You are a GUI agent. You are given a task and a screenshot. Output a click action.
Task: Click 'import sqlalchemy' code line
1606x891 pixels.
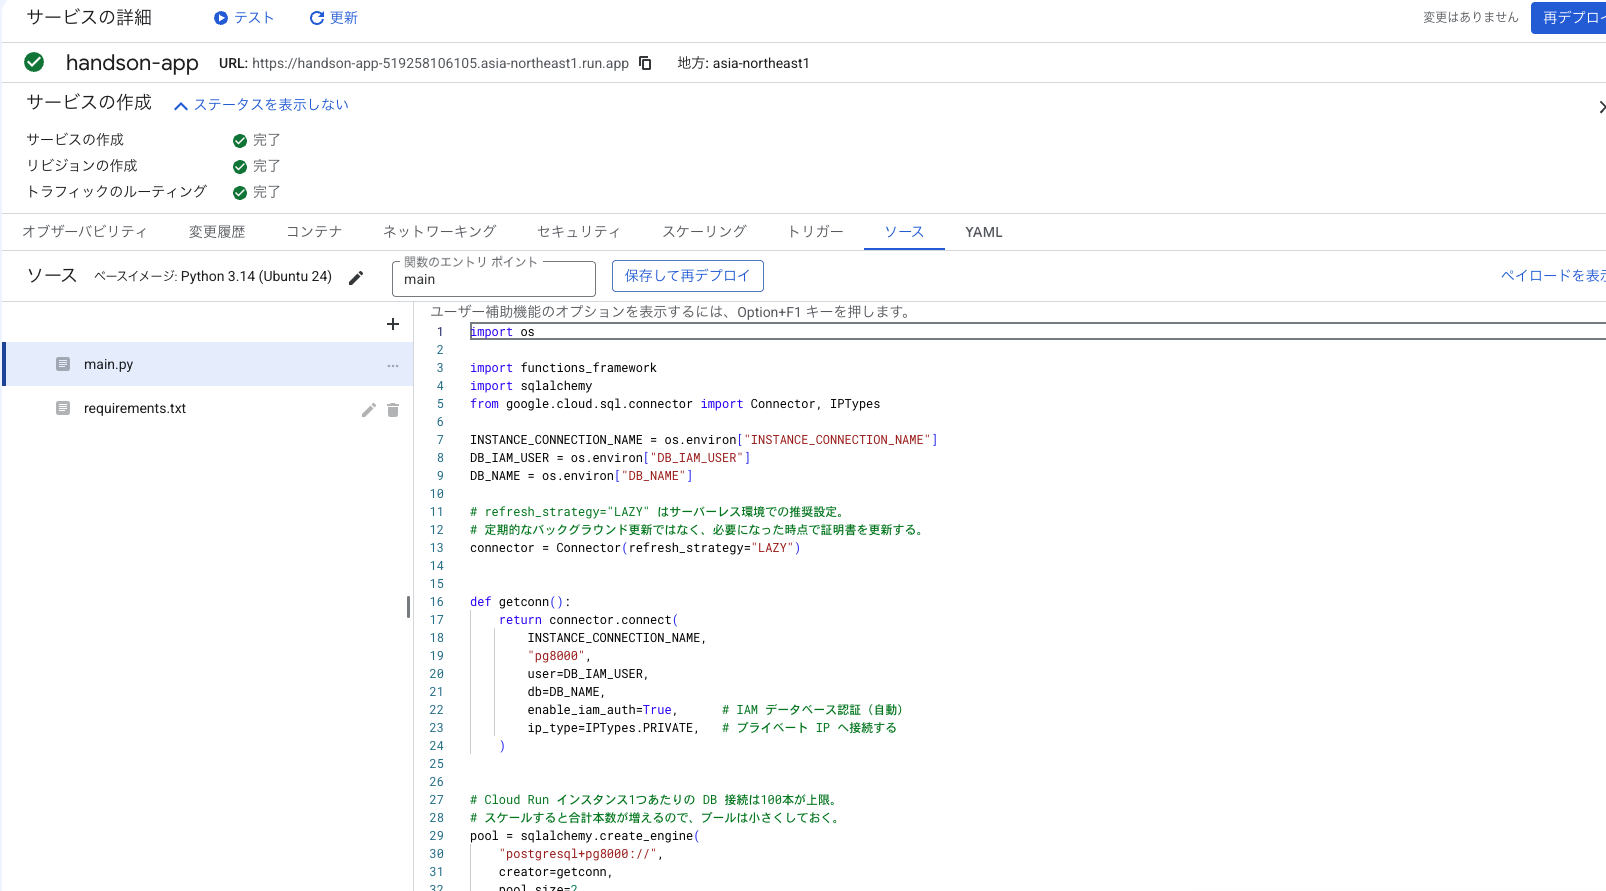tap(531, 386)
